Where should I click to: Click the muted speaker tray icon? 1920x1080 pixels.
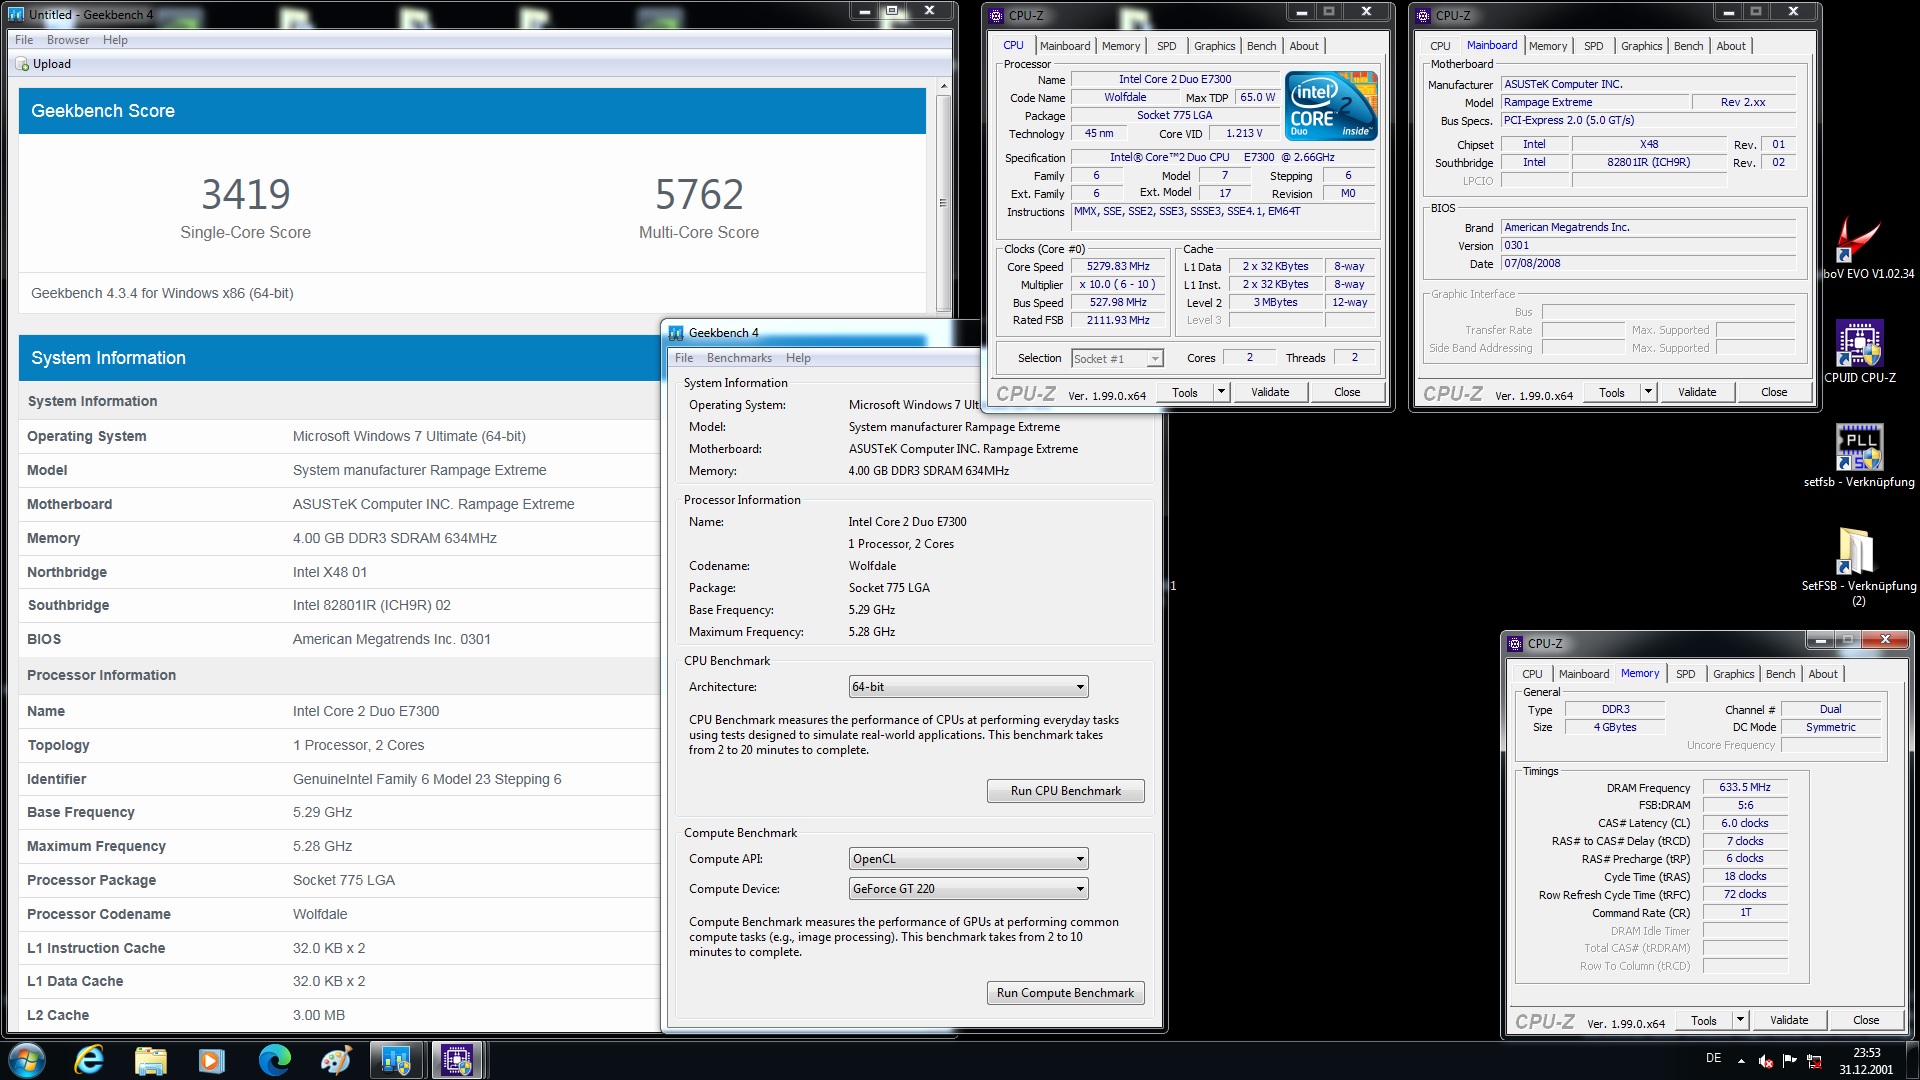pos(1766,1061)
